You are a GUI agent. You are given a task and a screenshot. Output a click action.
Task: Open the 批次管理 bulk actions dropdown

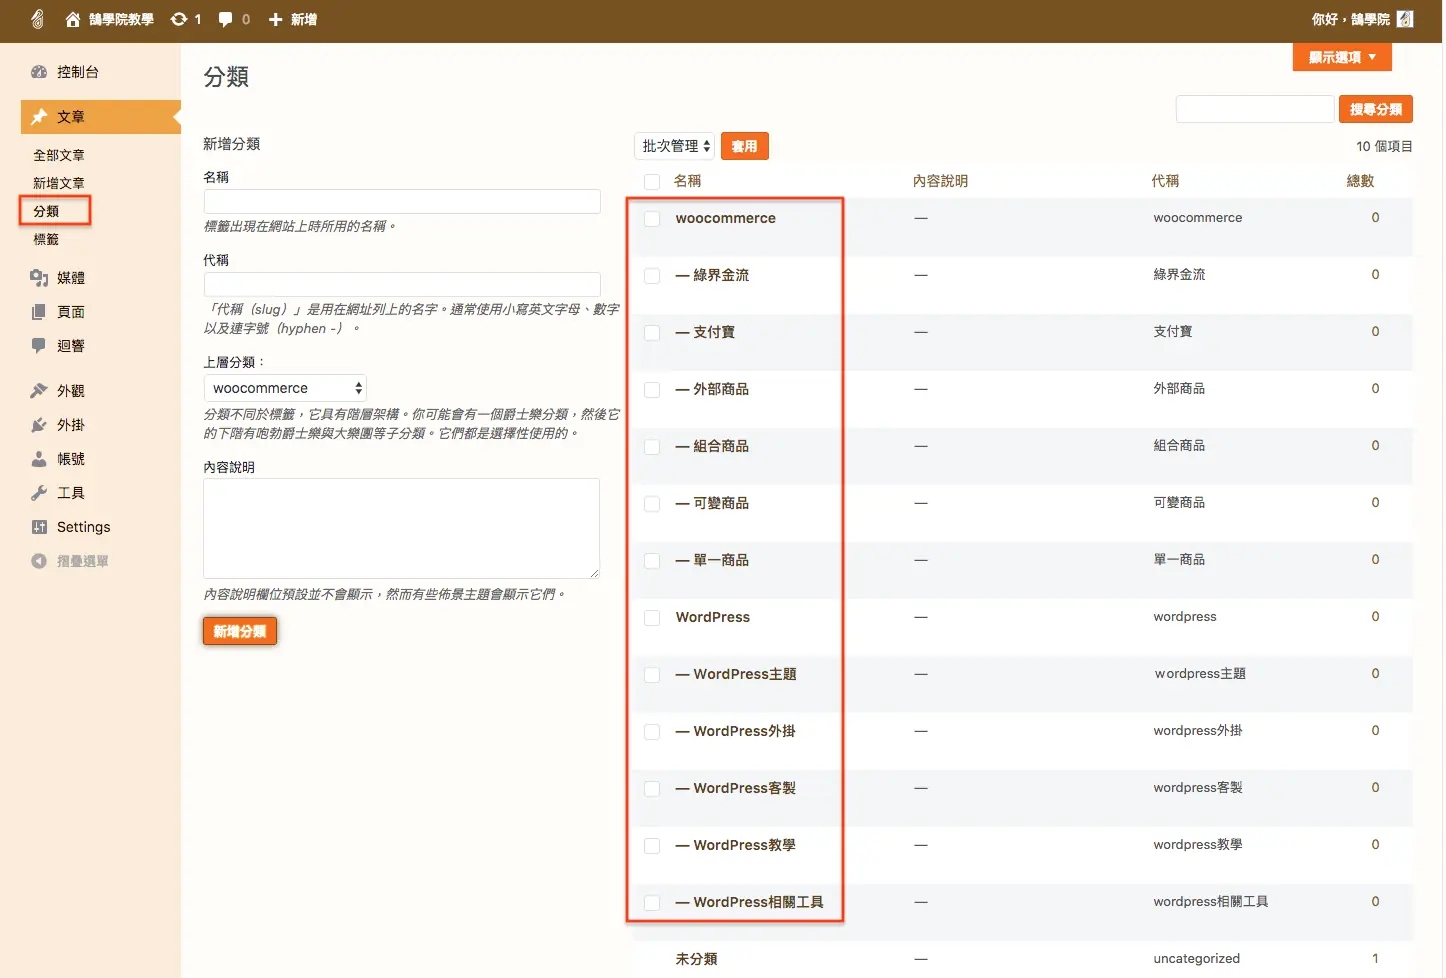674,146
